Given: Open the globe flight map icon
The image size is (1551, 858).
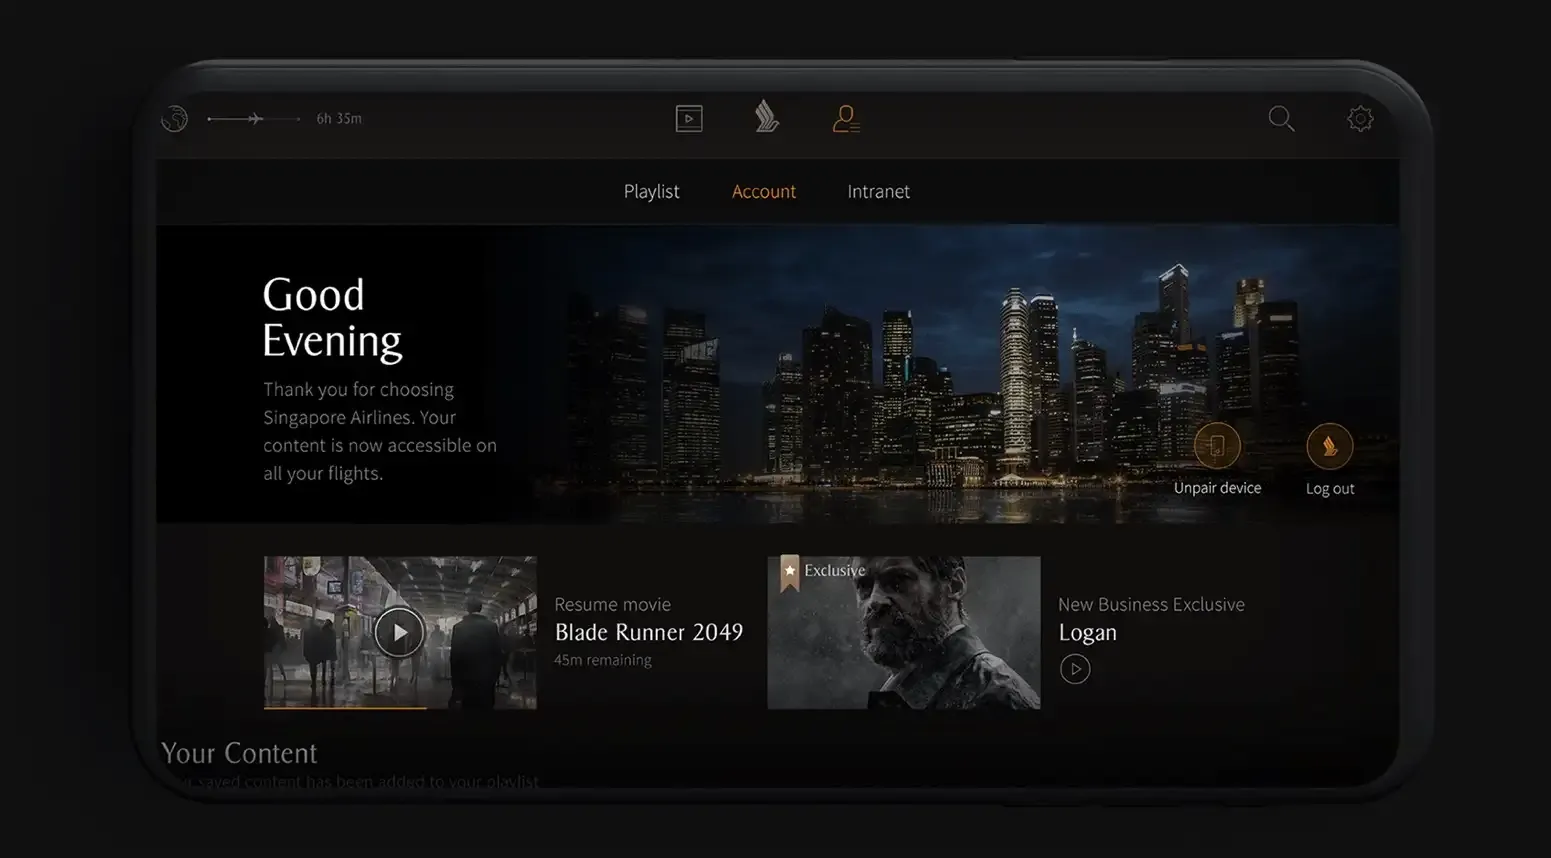Looking at the screenshot, I should pos(175,119).
